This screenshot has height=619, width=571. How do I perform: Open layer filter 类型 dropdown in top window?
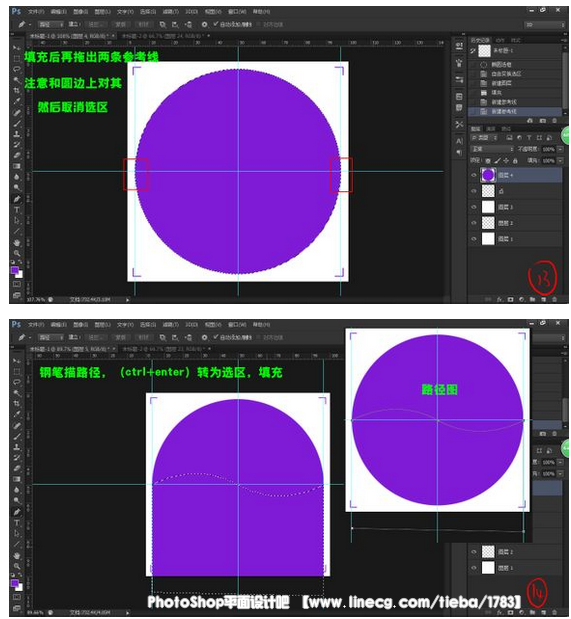tap(484, 138)
